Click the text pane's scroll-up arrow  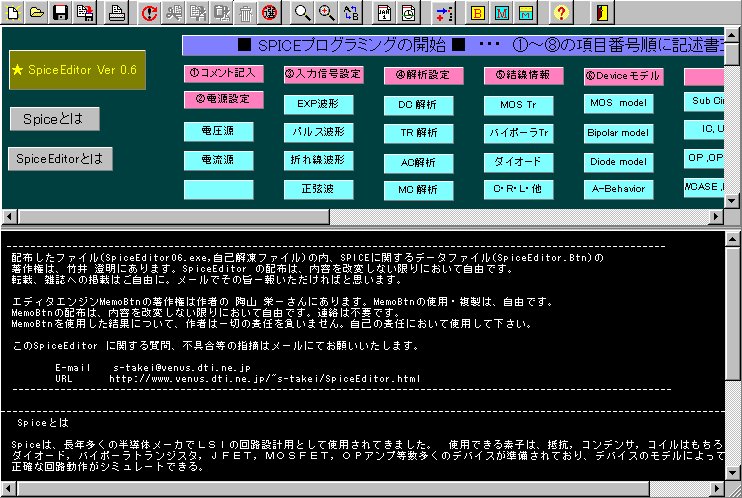[x=732, y=239]
